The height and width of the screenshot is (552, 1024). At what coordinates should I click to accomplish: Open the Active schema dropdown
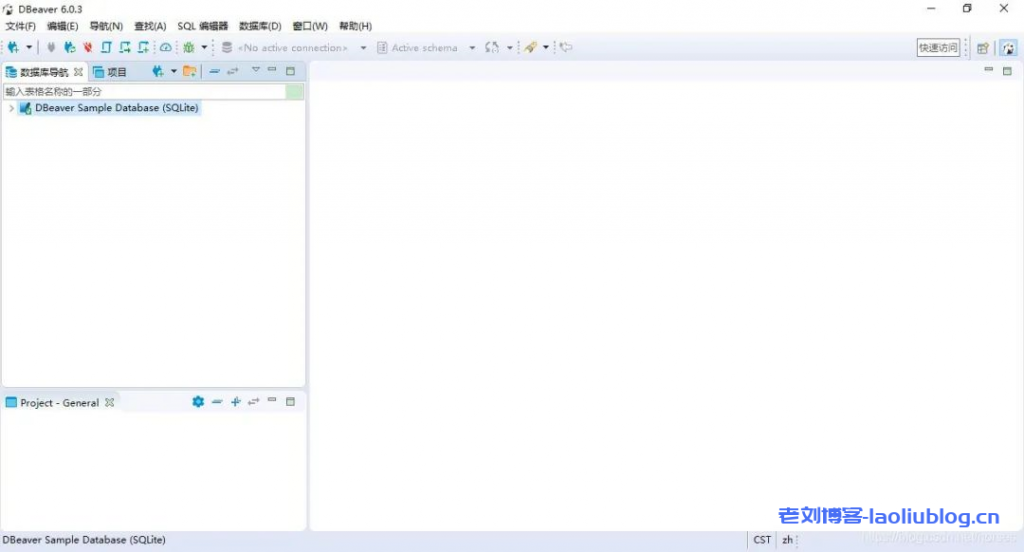(x=472, y=48)
